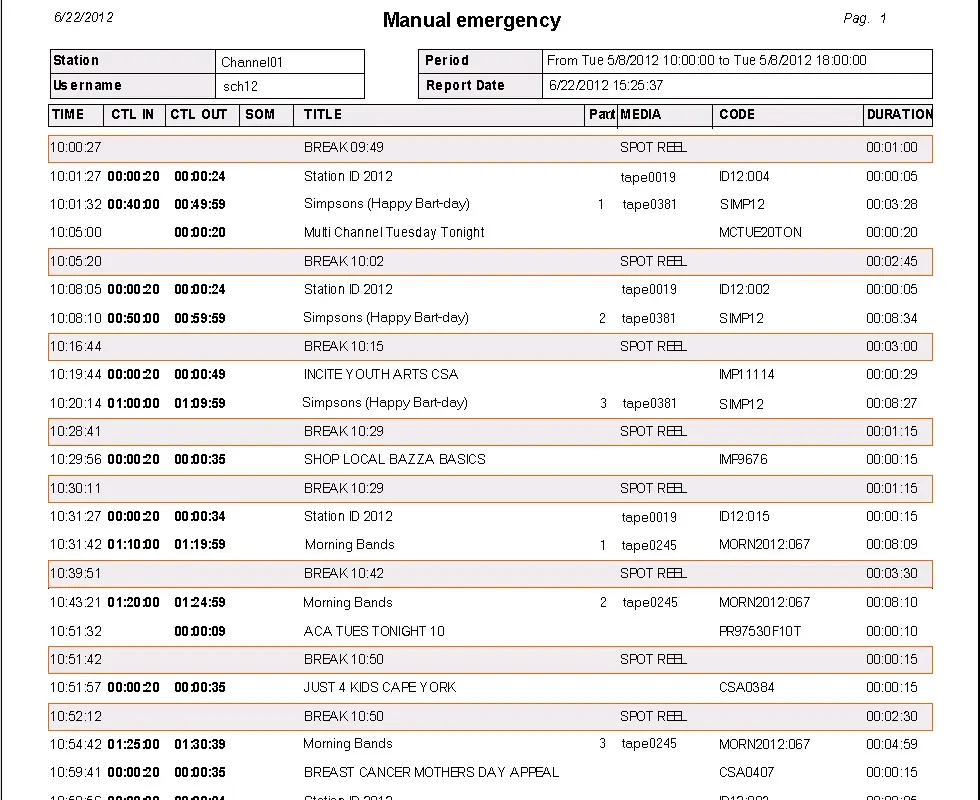Select the BREAK 10:42 row
The image size is (980, 800).
(x=490, y=574)
